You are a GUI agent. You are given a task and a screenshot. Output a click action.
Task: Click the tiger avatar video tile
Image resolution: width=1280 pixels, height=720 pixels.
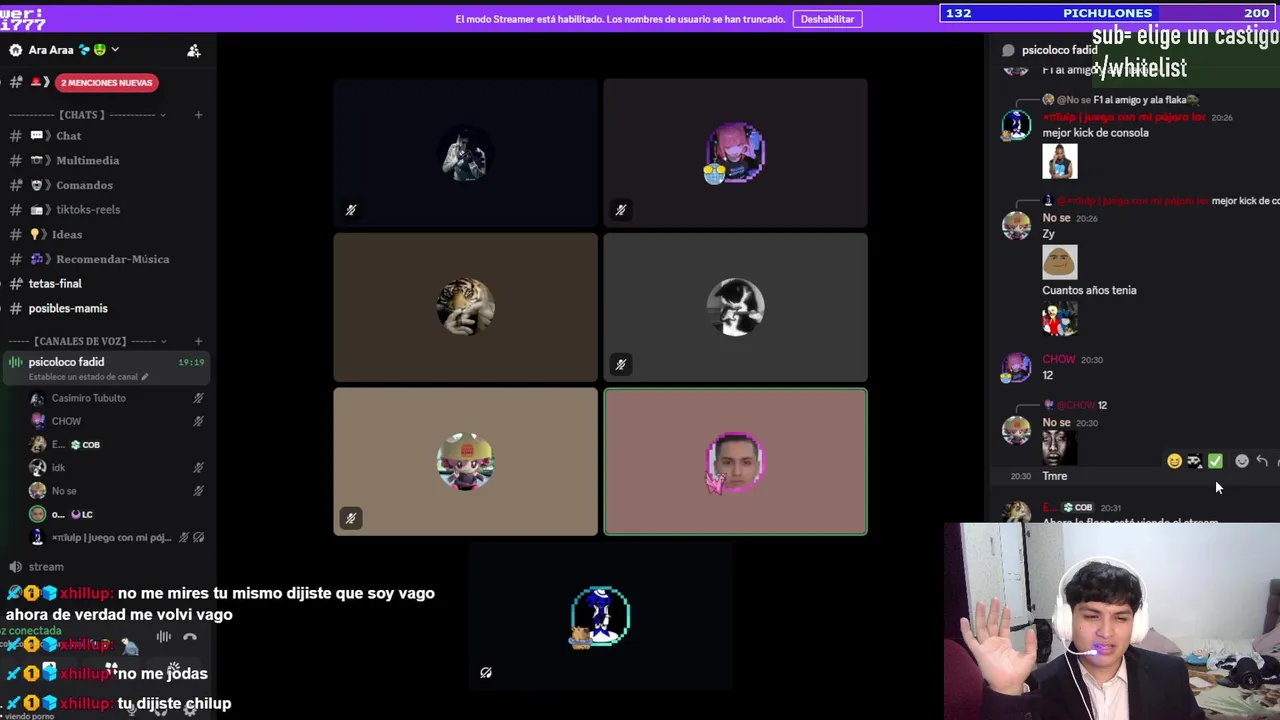pyautogui.click(x=465, y=307)
